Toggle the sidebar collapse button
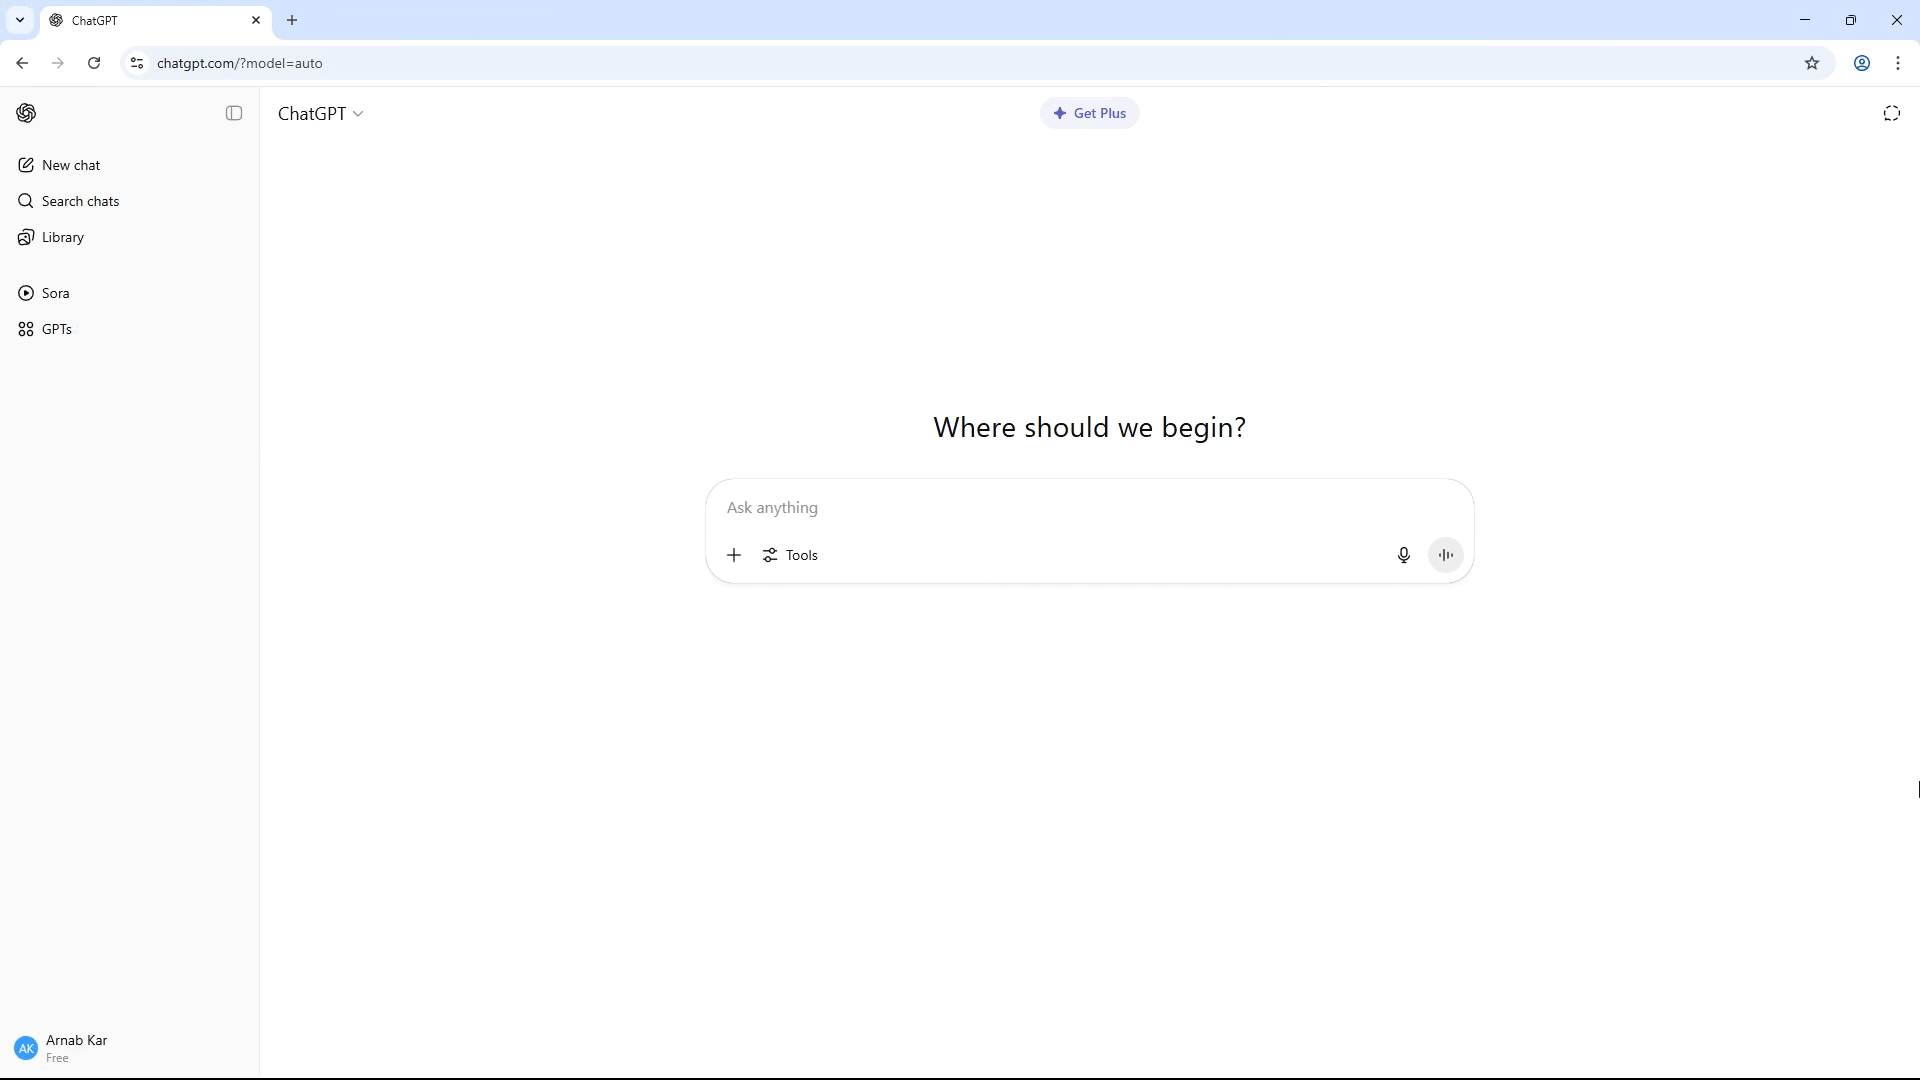 click(x=234, y=113)
